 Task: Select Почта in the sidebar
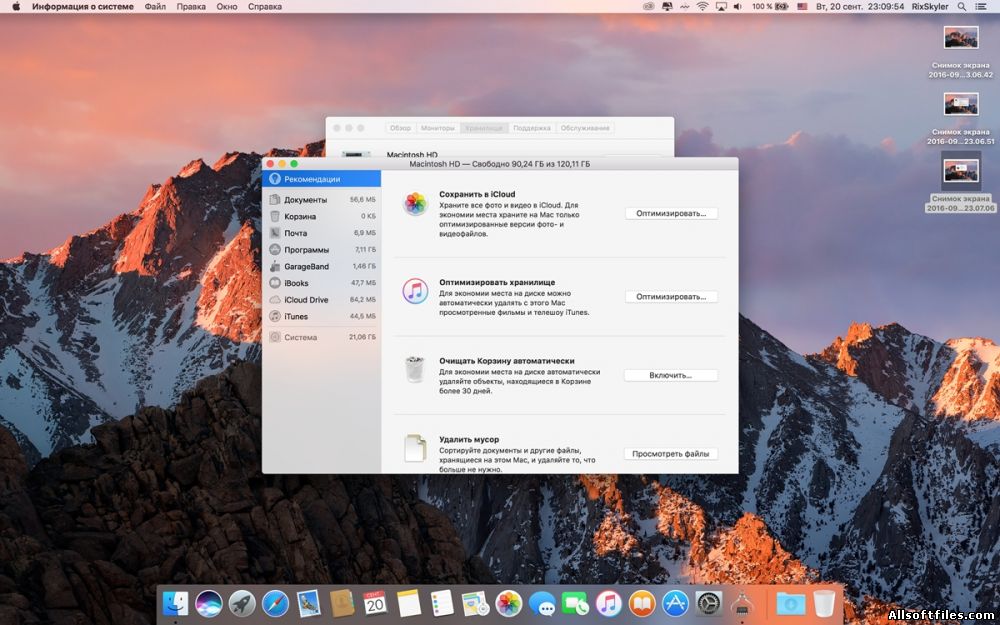coord(321,233)
